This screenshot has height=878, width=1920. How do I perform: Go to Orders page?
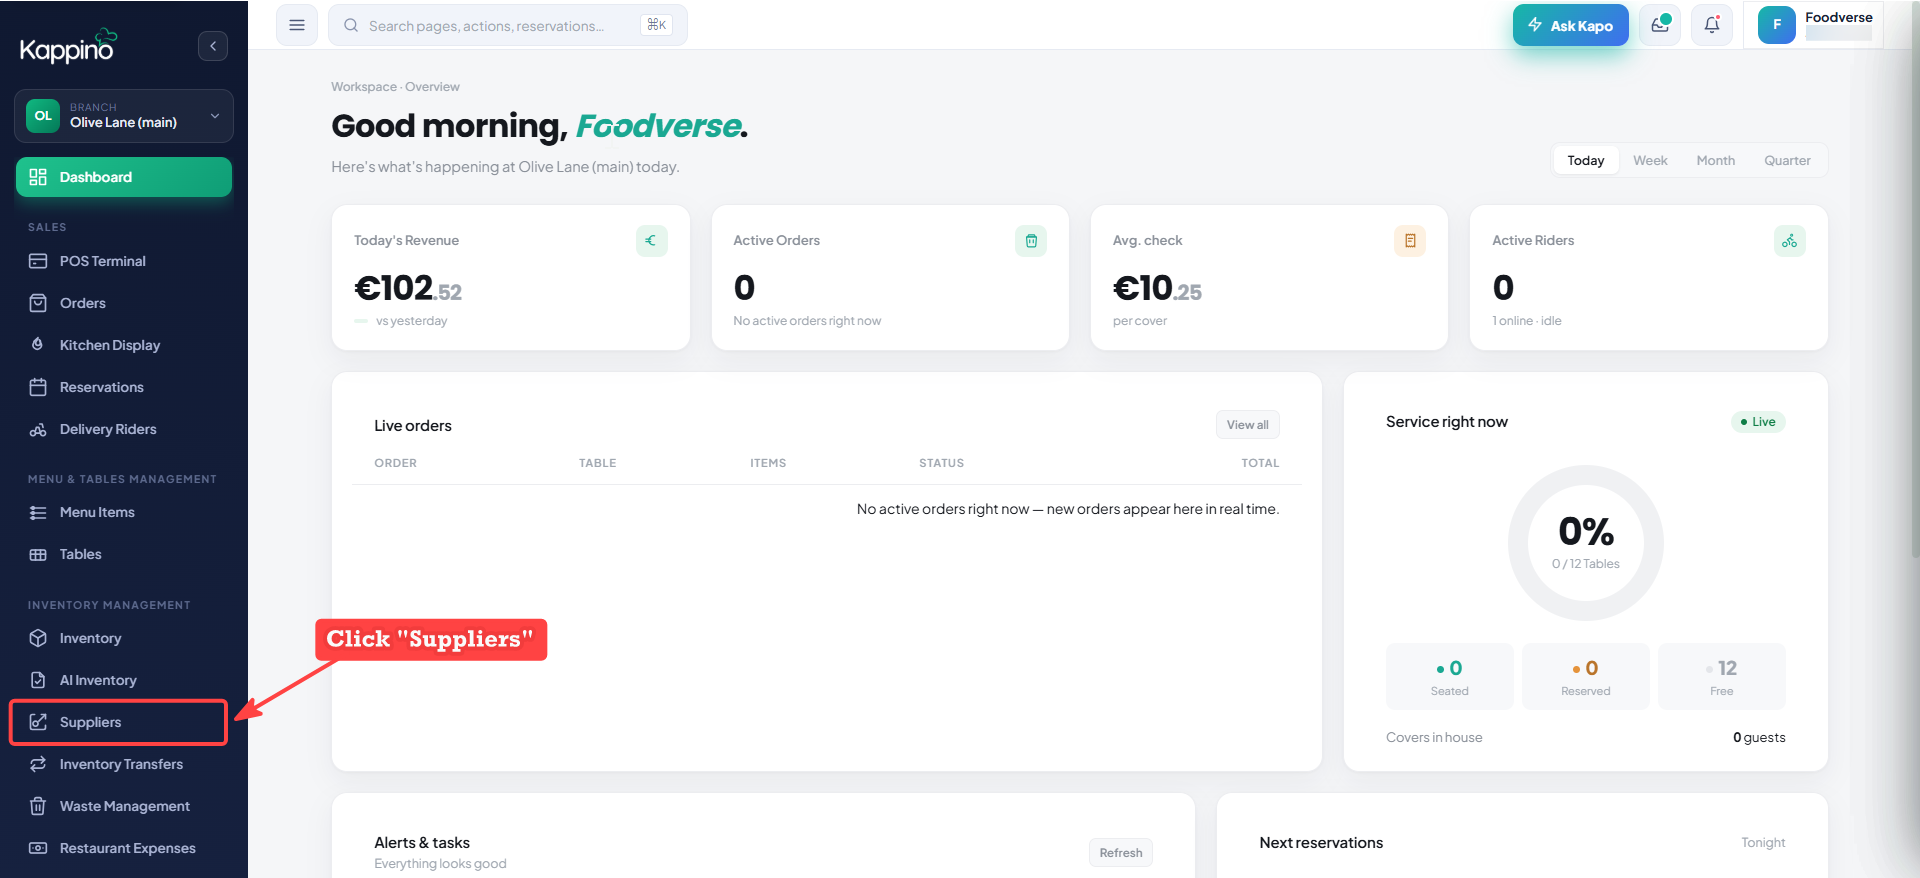124,303
